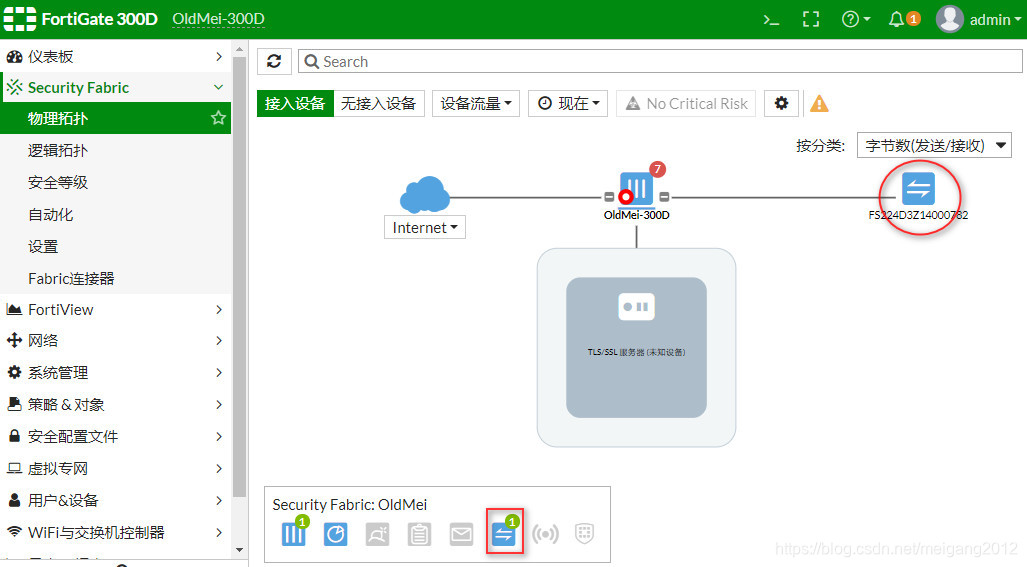Click FortiClient shield icon in legend

584,534
